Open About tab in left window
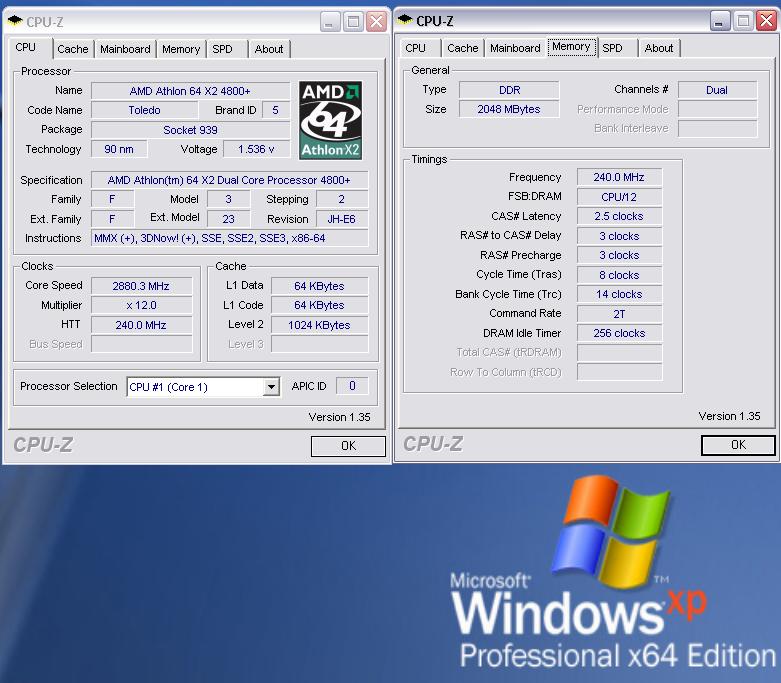Screen dimensions: 781x683 [269, 49]
